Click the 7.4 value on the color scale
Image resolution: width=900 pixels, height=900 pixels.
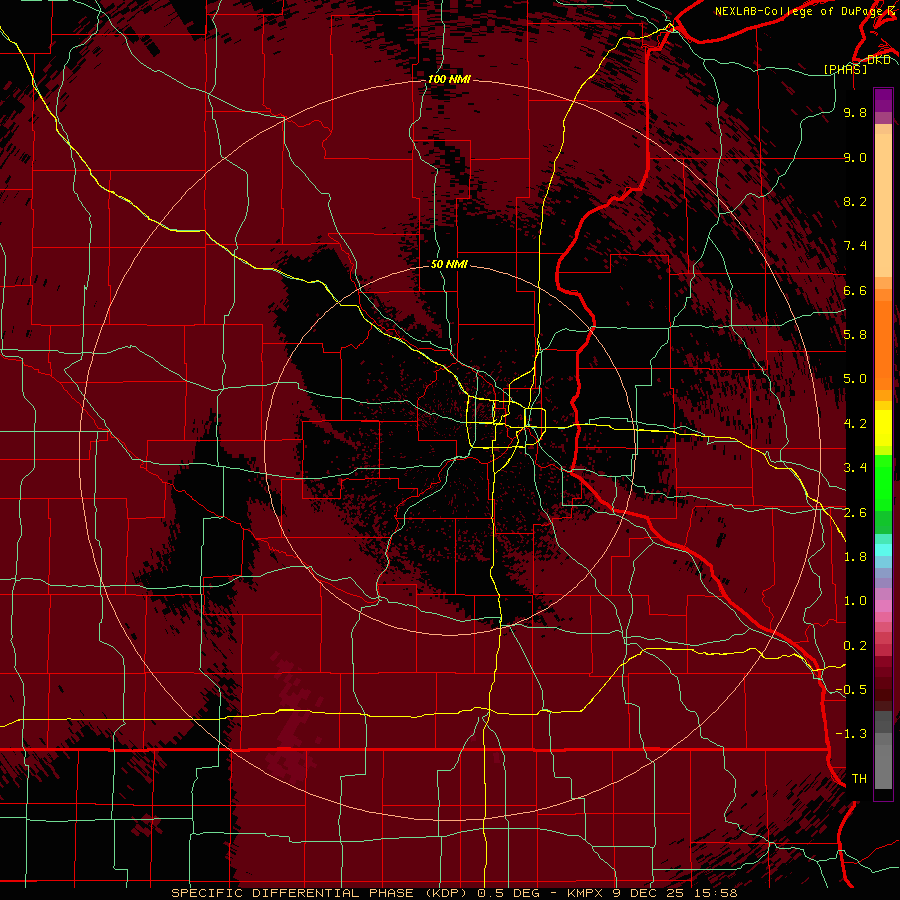(x=855, y=246)
